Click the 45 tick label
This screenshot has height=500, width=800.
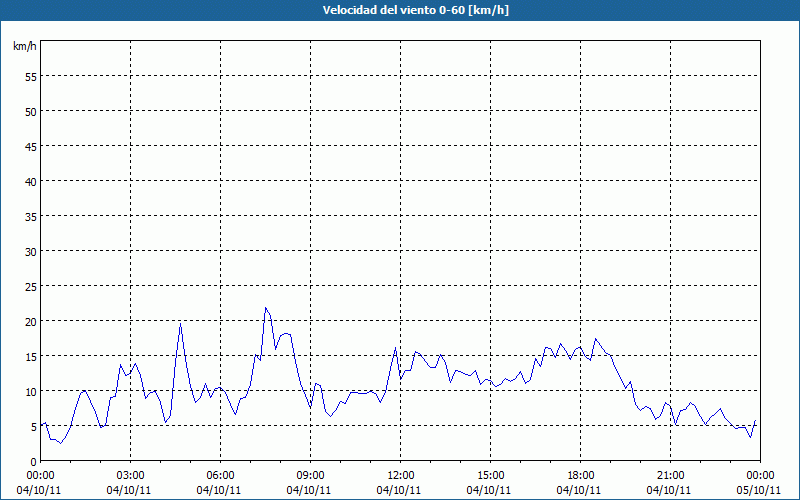31,146
